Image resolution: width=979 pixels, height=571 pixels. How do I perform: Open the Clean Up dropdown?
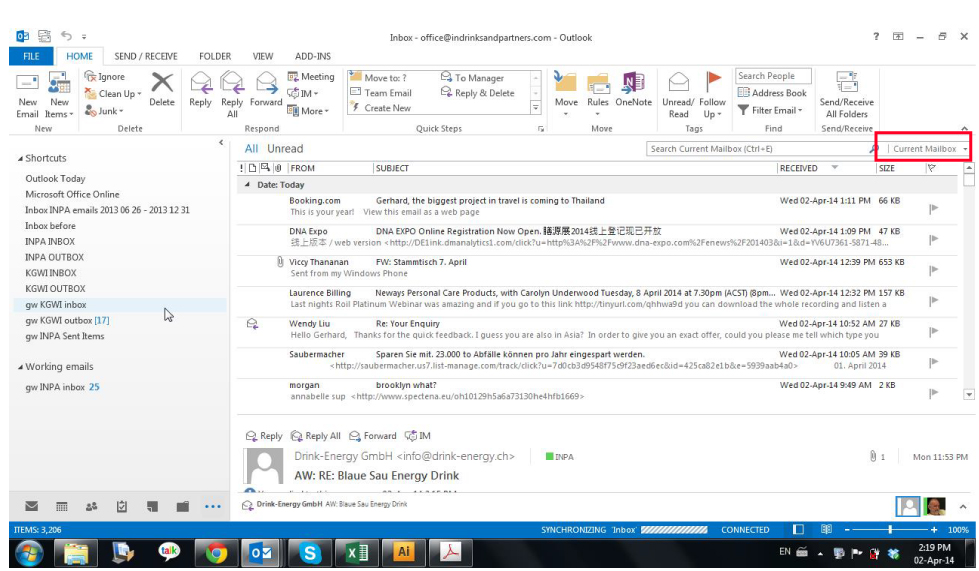(x=113, y=94)
